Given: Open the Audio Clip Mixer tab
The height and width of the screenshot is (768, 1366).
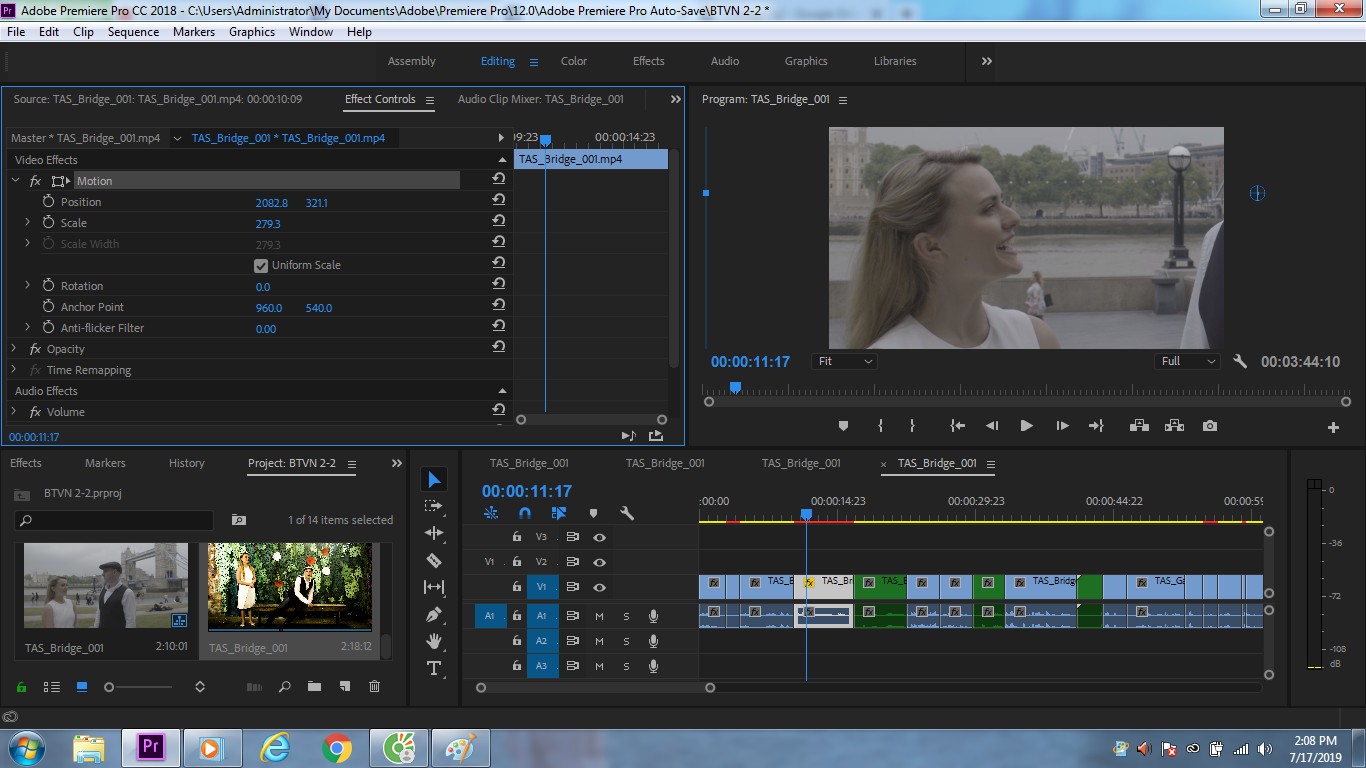Looking at the screenshot, I should [x=541, y=99].
